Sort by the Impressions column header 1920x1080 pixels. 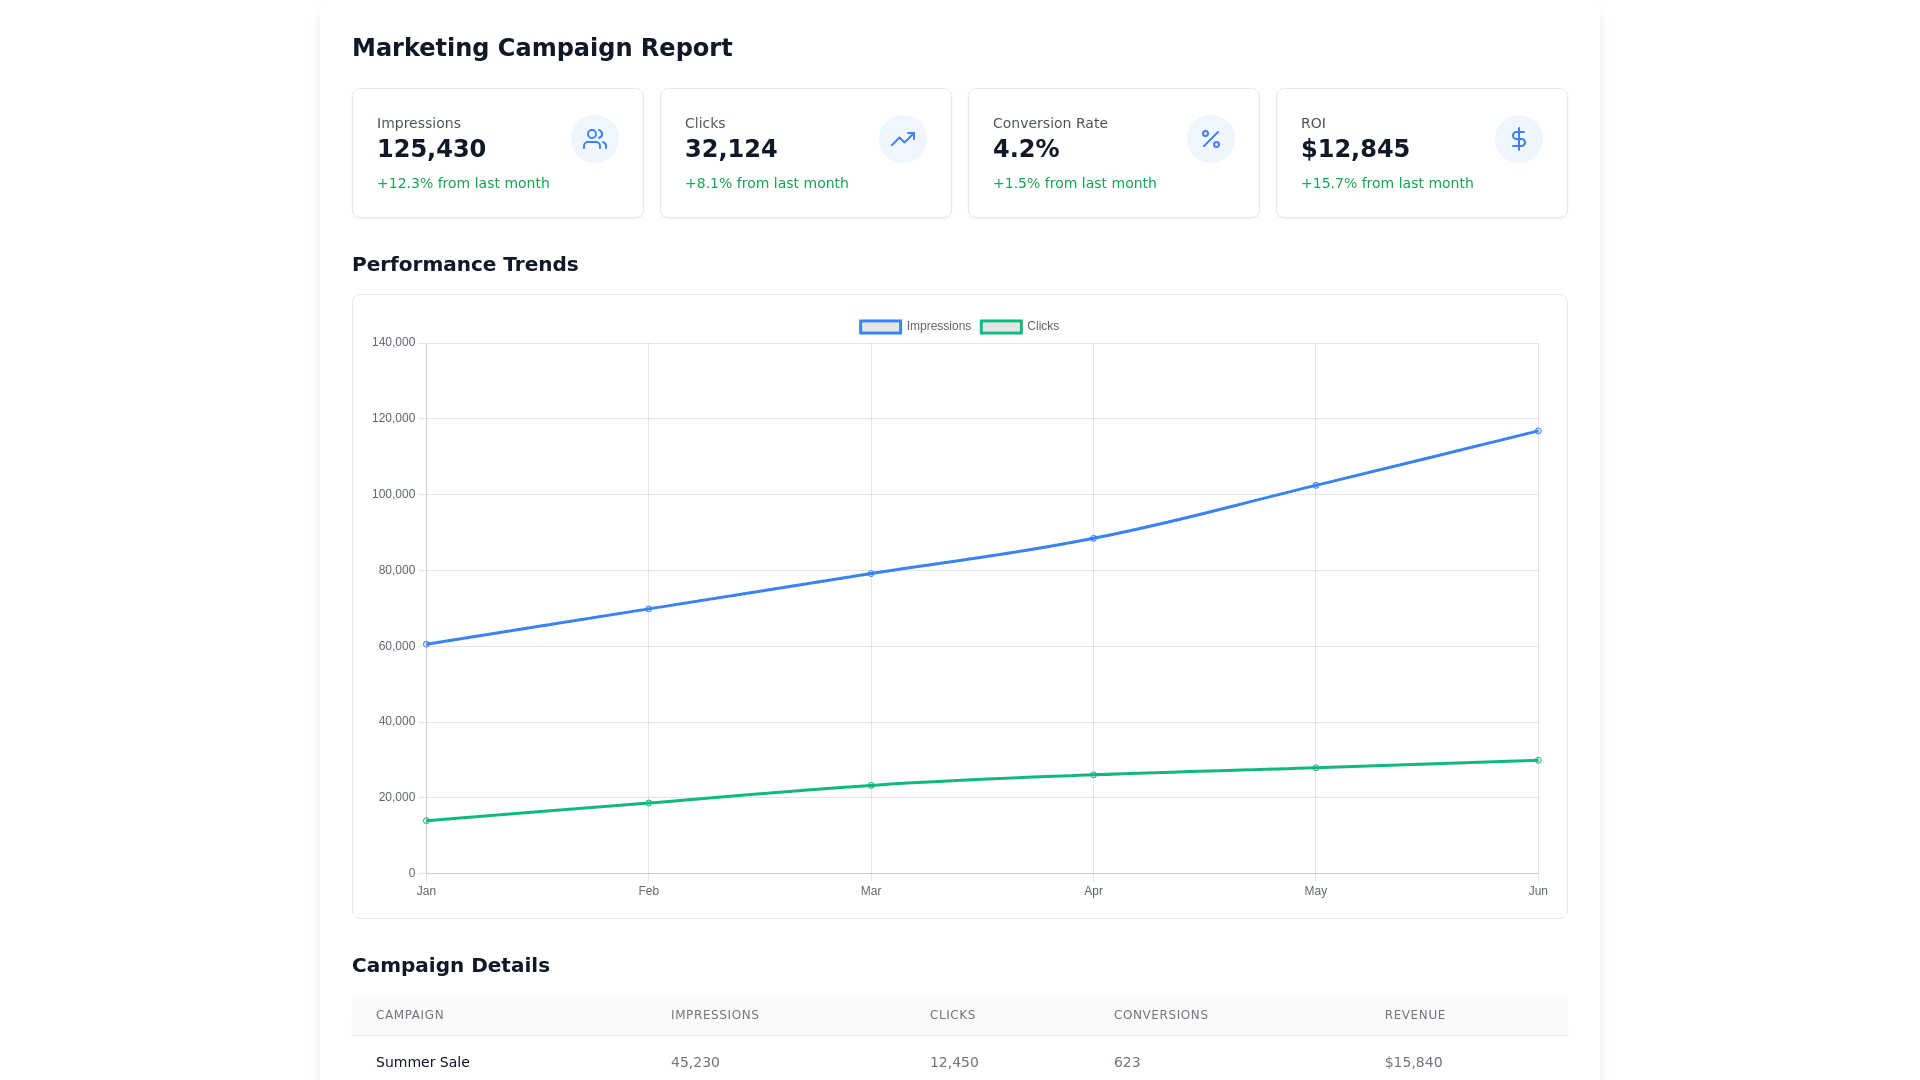[x=715, y=1015]
